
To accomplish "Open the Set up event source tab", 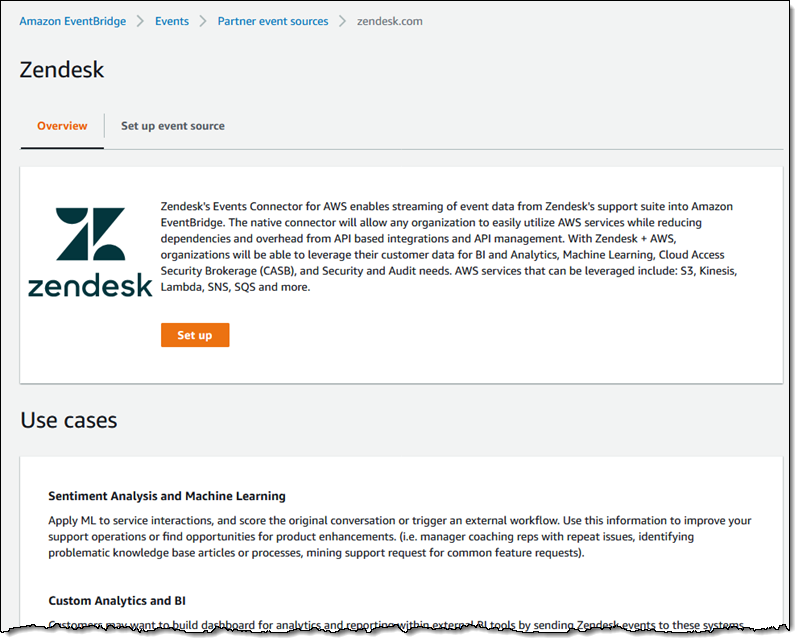I will 173,126.
